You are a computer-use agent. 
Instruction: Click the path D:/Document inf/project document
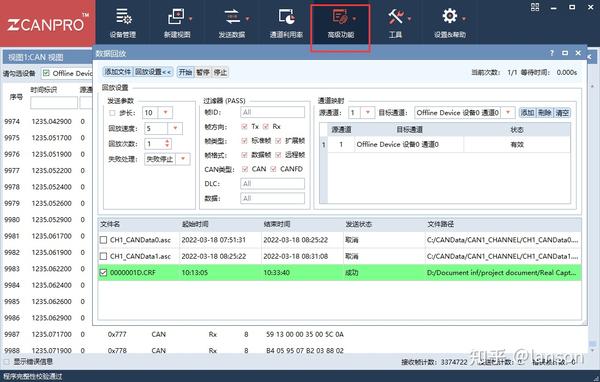tap(501, 273)
